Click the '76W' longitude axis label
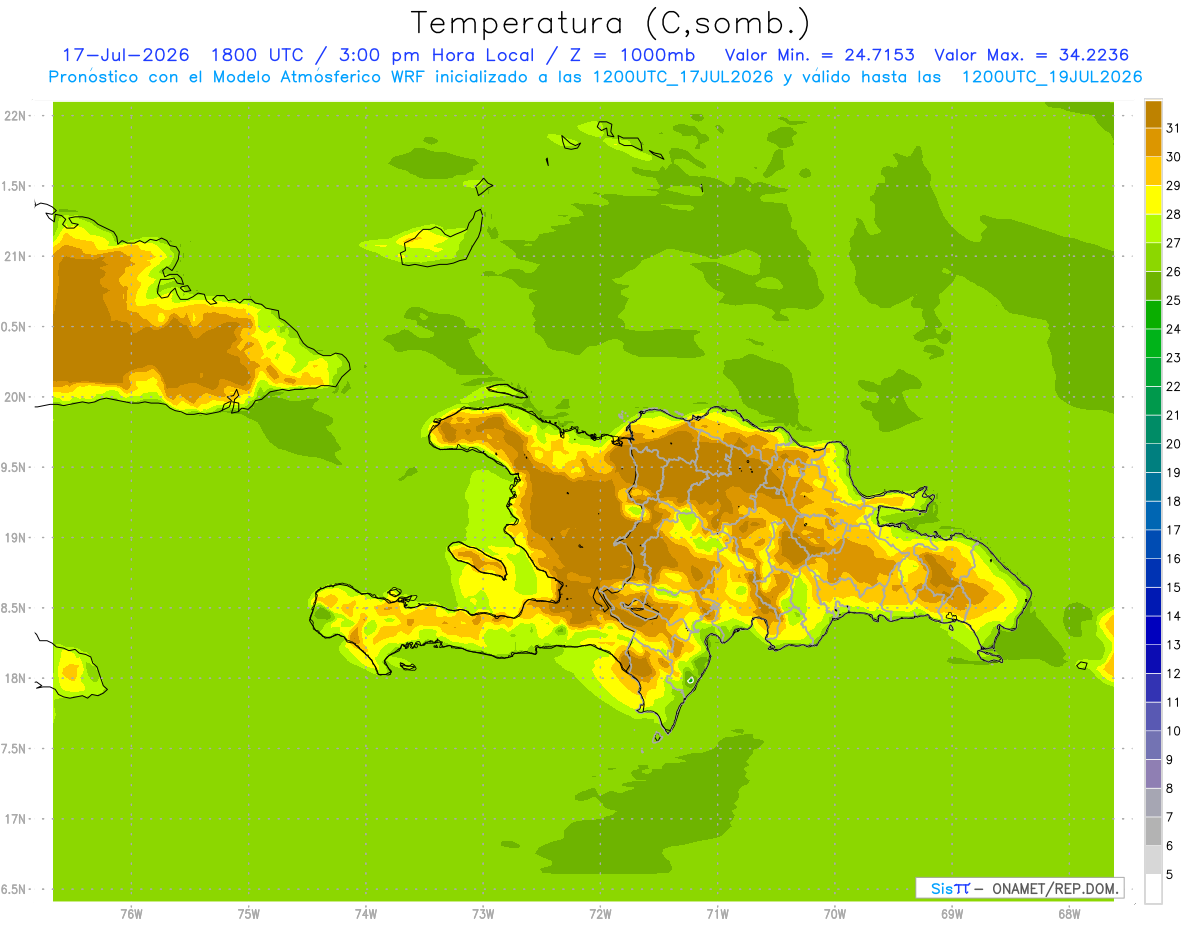This screenshot has width=1200, height=927. pos(131,913)
